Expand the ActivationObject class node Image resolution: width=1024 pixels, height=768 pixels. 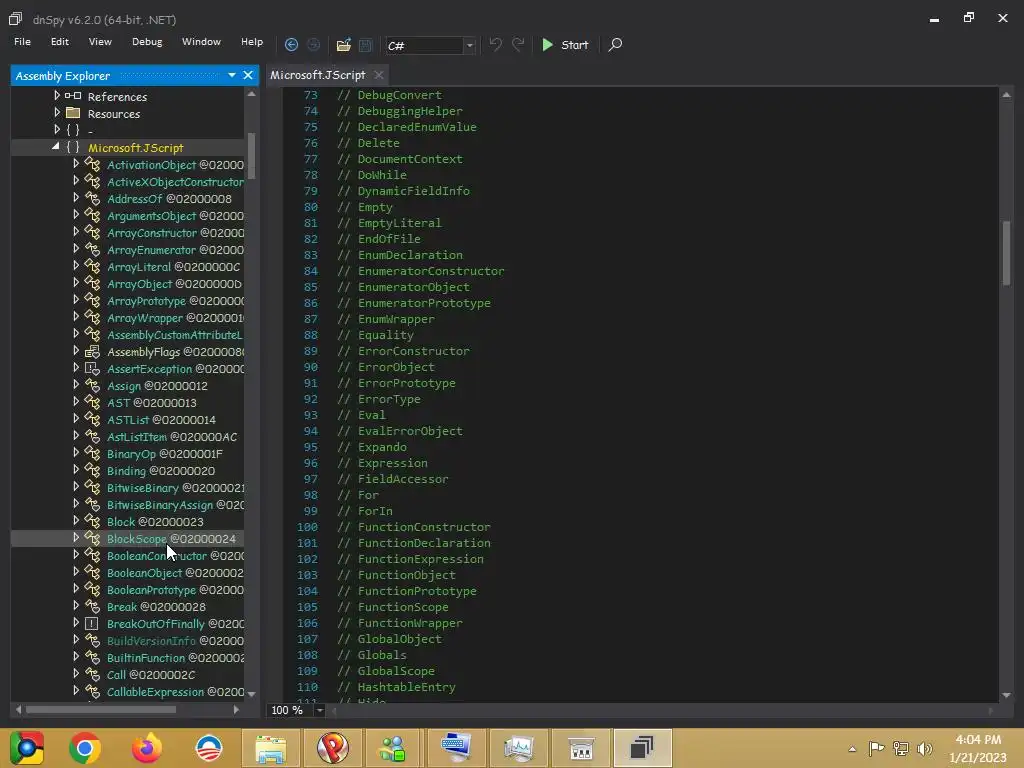coord(76,164)
